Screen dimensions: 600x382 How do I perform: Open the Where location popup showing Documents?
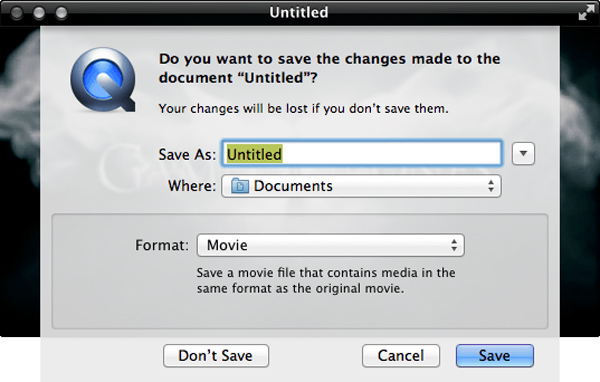[x=361, y=186]
